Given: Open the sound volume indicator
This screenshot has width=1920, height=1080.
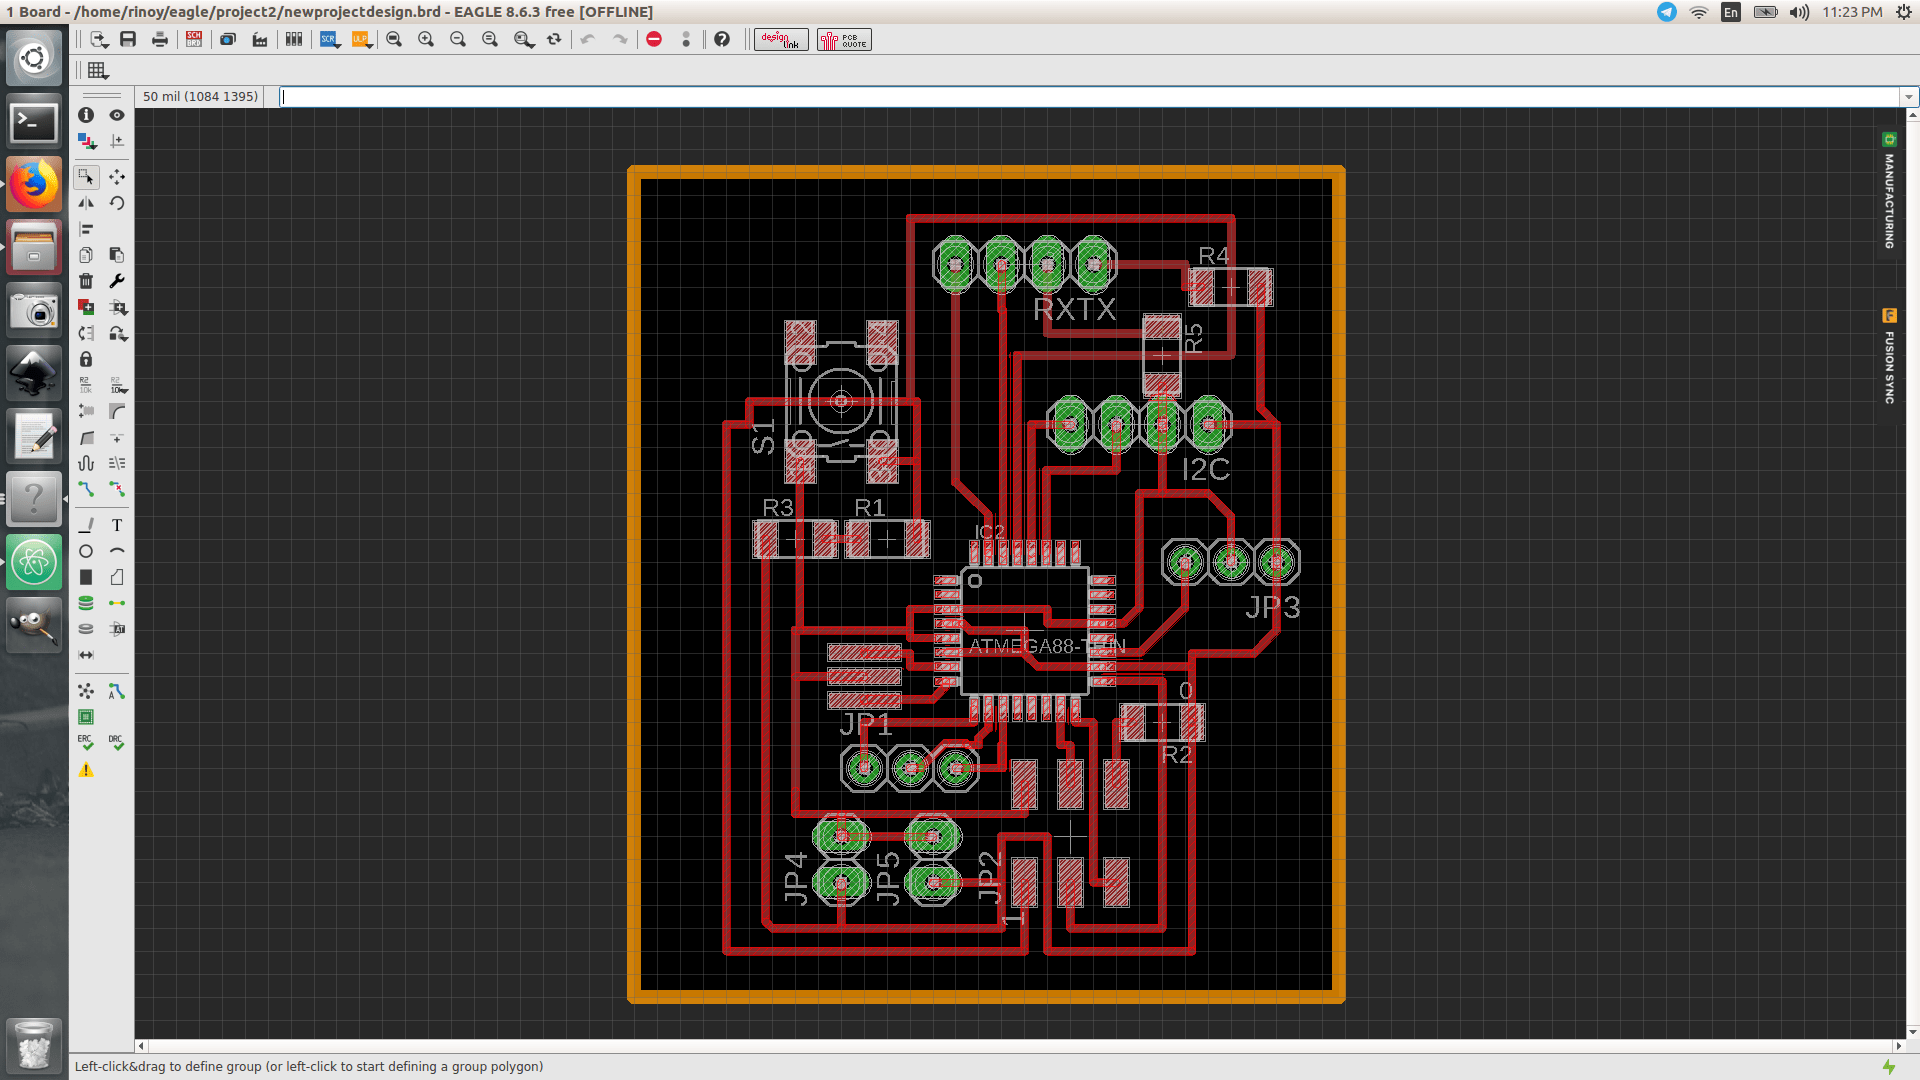Looking at the screenshot, I should 1799,12.
